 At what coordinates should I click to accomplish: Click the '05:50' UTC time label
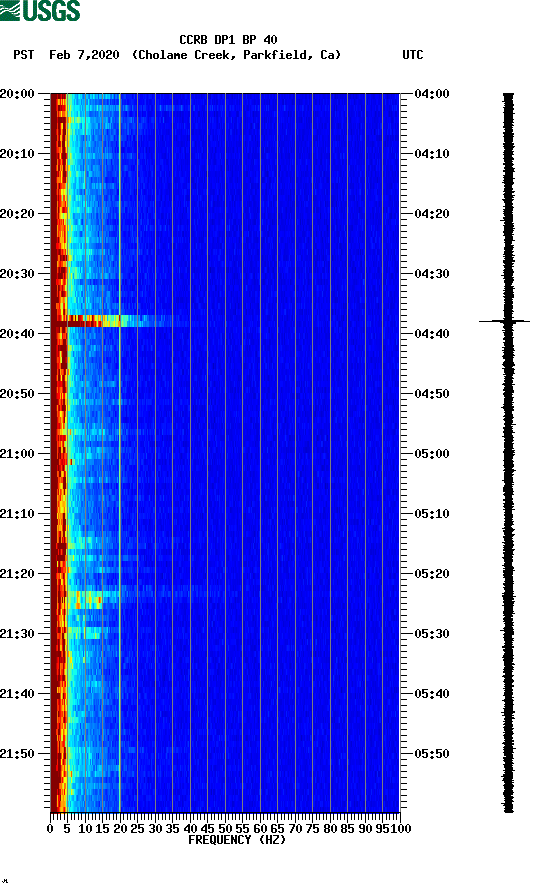(432, 754)
